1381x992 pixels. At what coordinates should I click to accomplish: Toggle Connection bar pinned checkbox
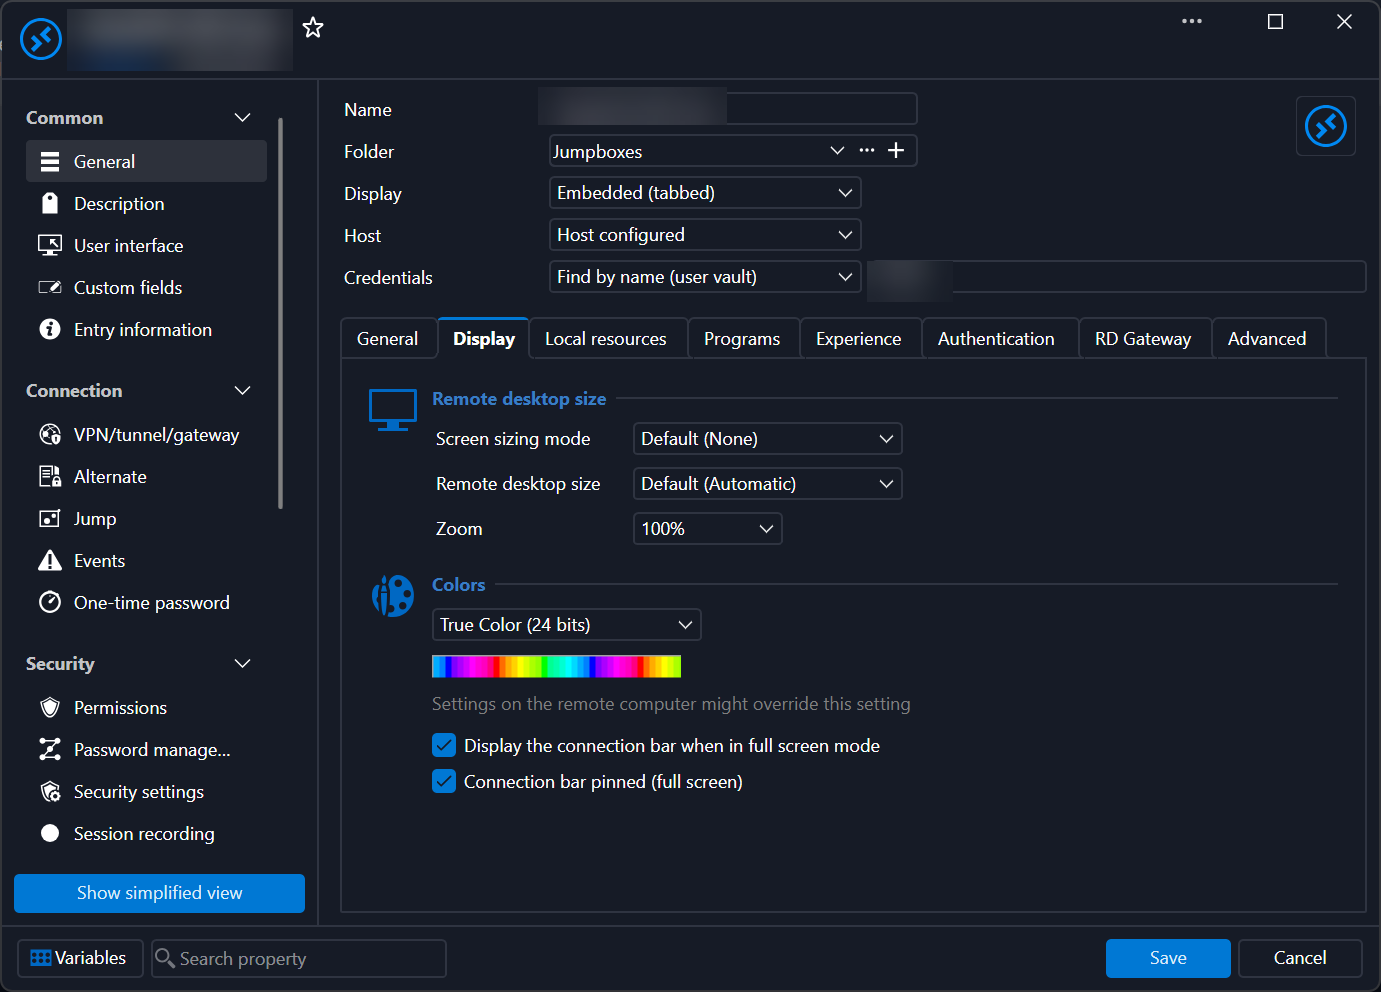[444, 782]
